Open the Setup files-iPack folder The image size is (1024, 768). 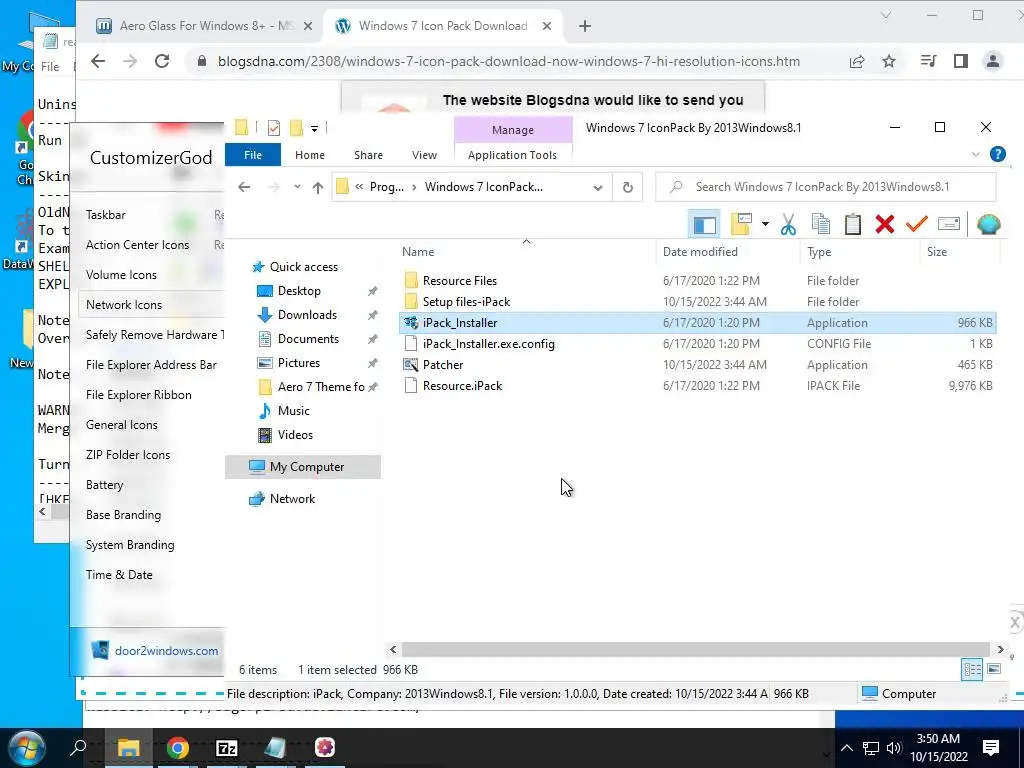pyautogui.click(x=466, y=302)
